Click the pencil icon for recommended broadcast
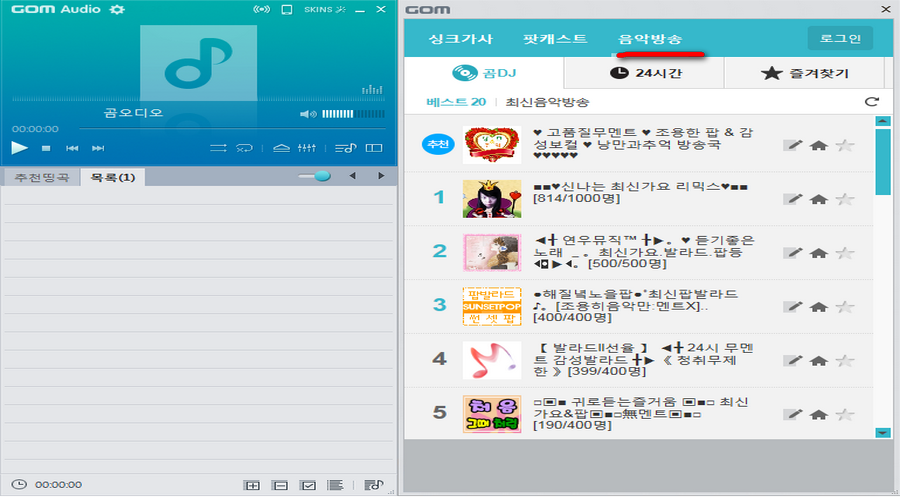900x497 pixels. coord(793,145)
